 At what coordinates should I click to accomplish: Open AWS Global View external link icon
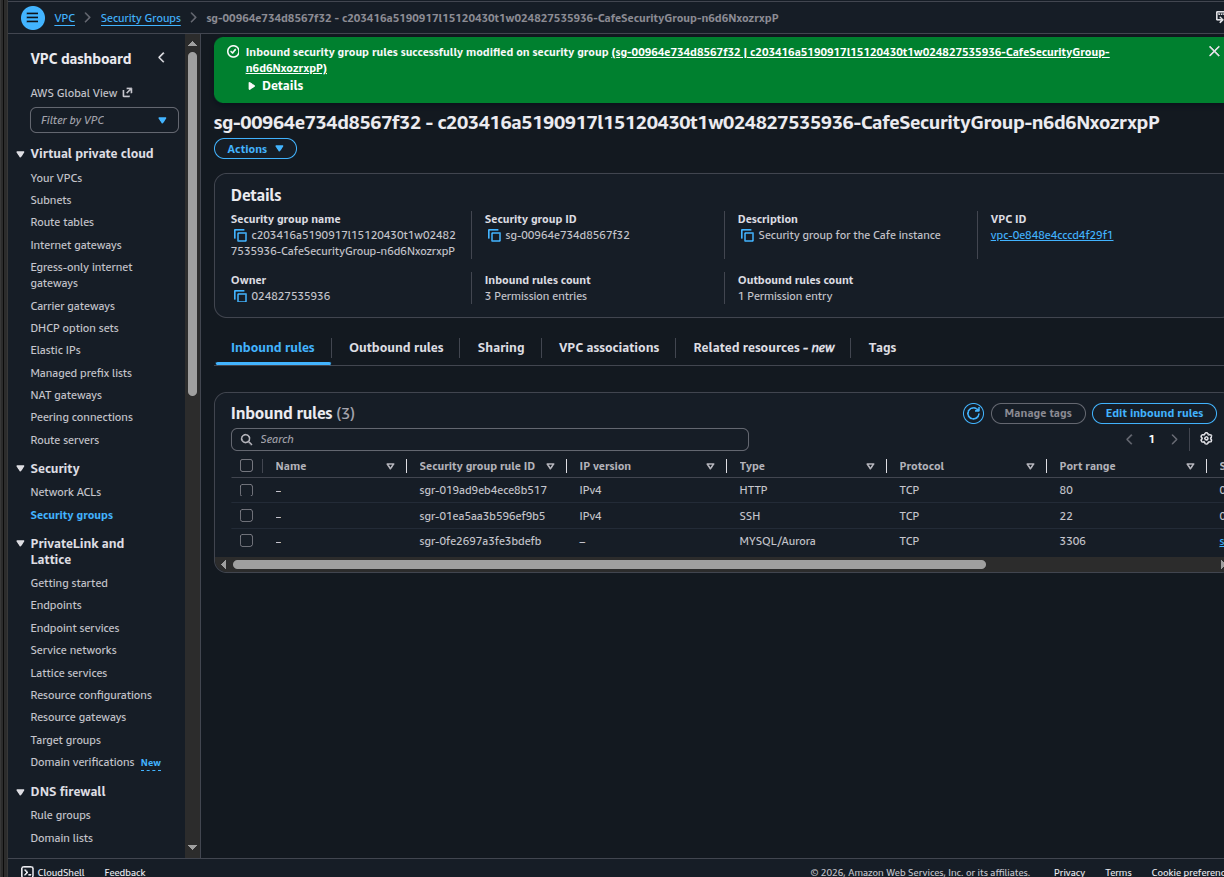127,93
